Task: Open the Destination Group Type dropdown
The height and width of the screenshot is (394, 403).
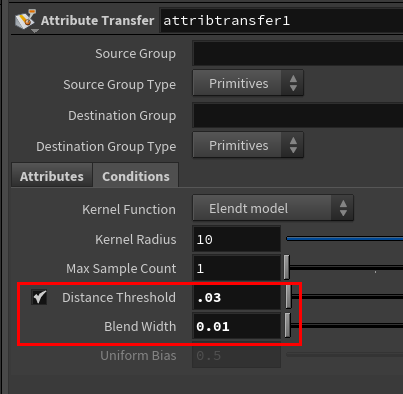Action: coord(248,145)
